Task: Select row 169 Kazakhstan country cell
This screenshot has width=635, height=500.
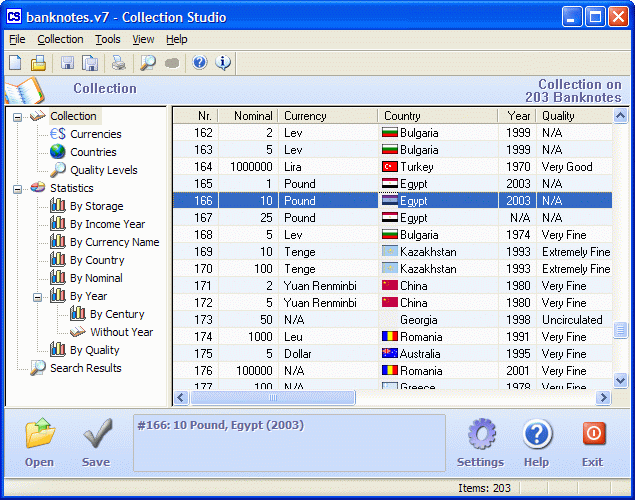Action: 438,251
